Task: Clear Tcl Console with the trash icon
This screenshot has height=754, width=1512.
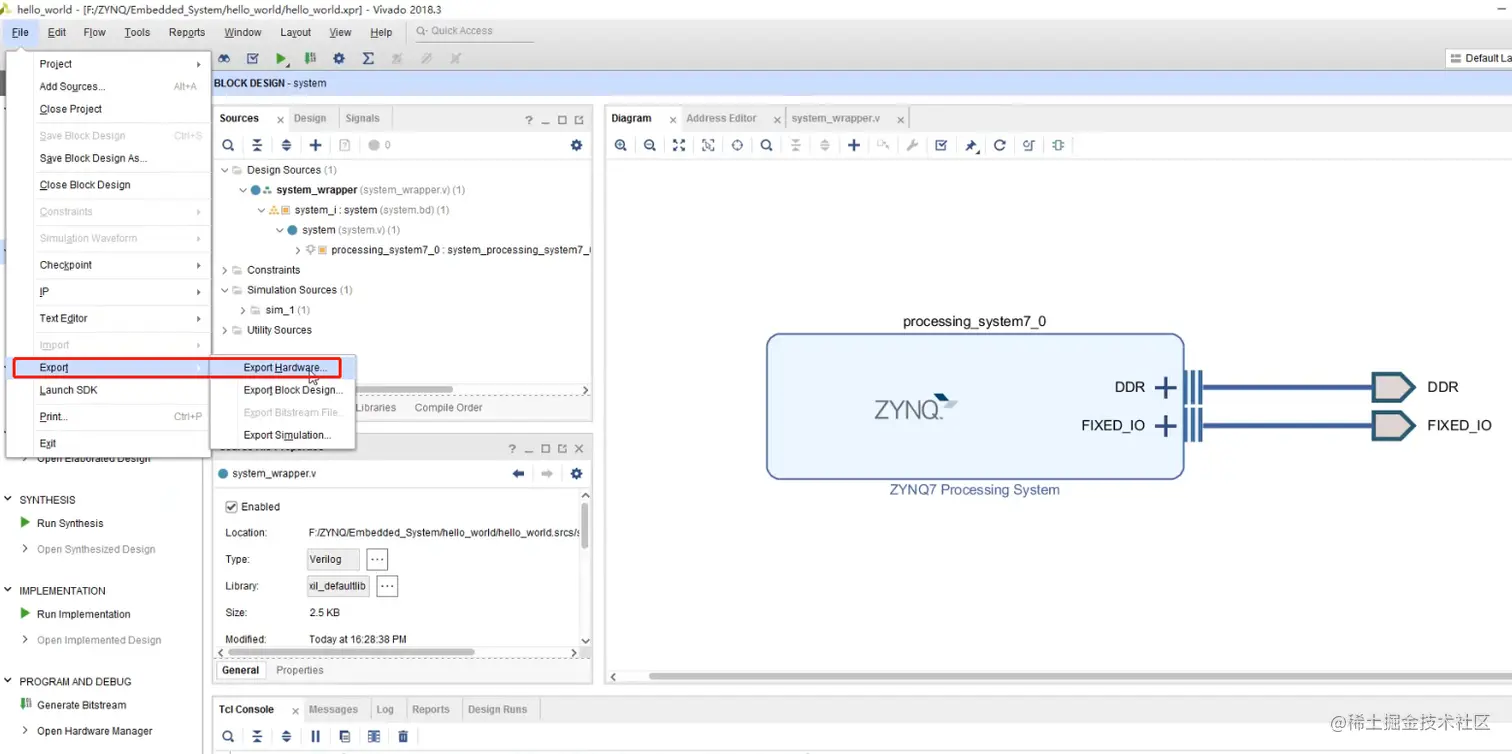Action: pyautogui.click(x=403, y=736)
